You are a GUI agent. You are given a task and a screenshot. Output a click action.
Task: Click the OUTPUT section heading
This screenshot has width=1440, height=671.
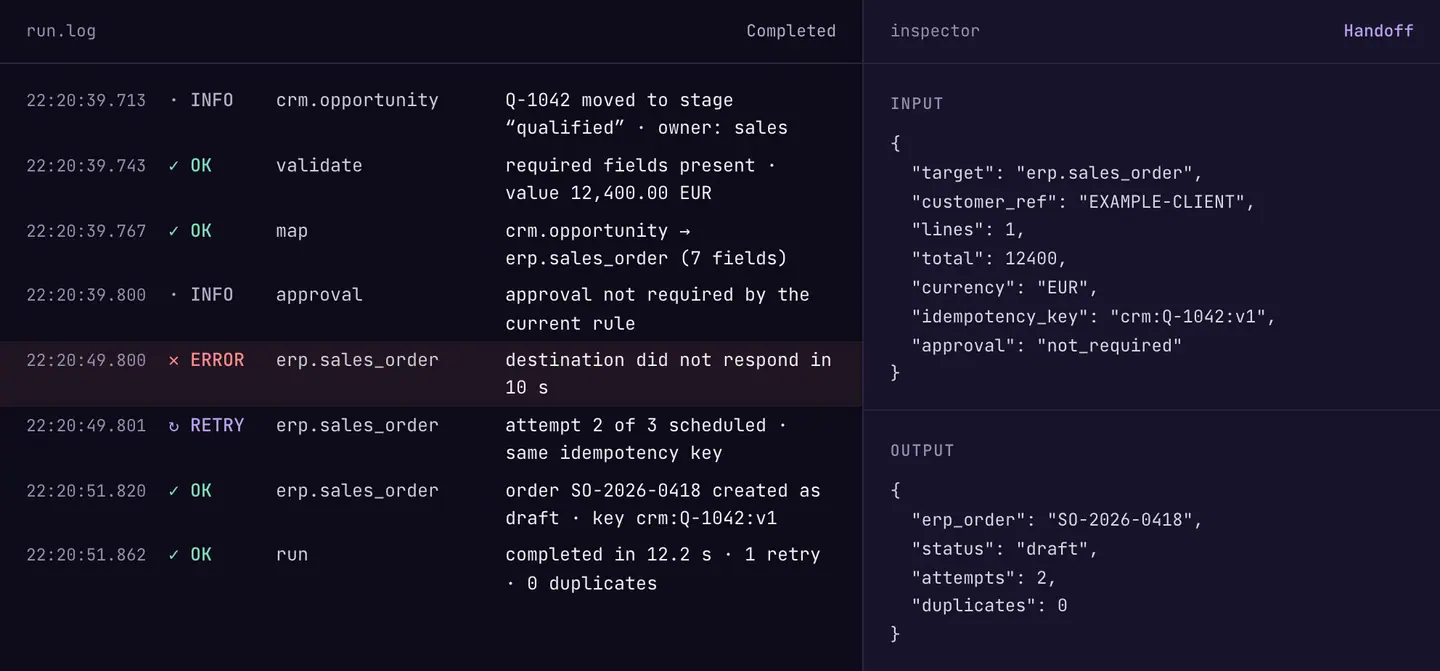[x=922, y=451]
